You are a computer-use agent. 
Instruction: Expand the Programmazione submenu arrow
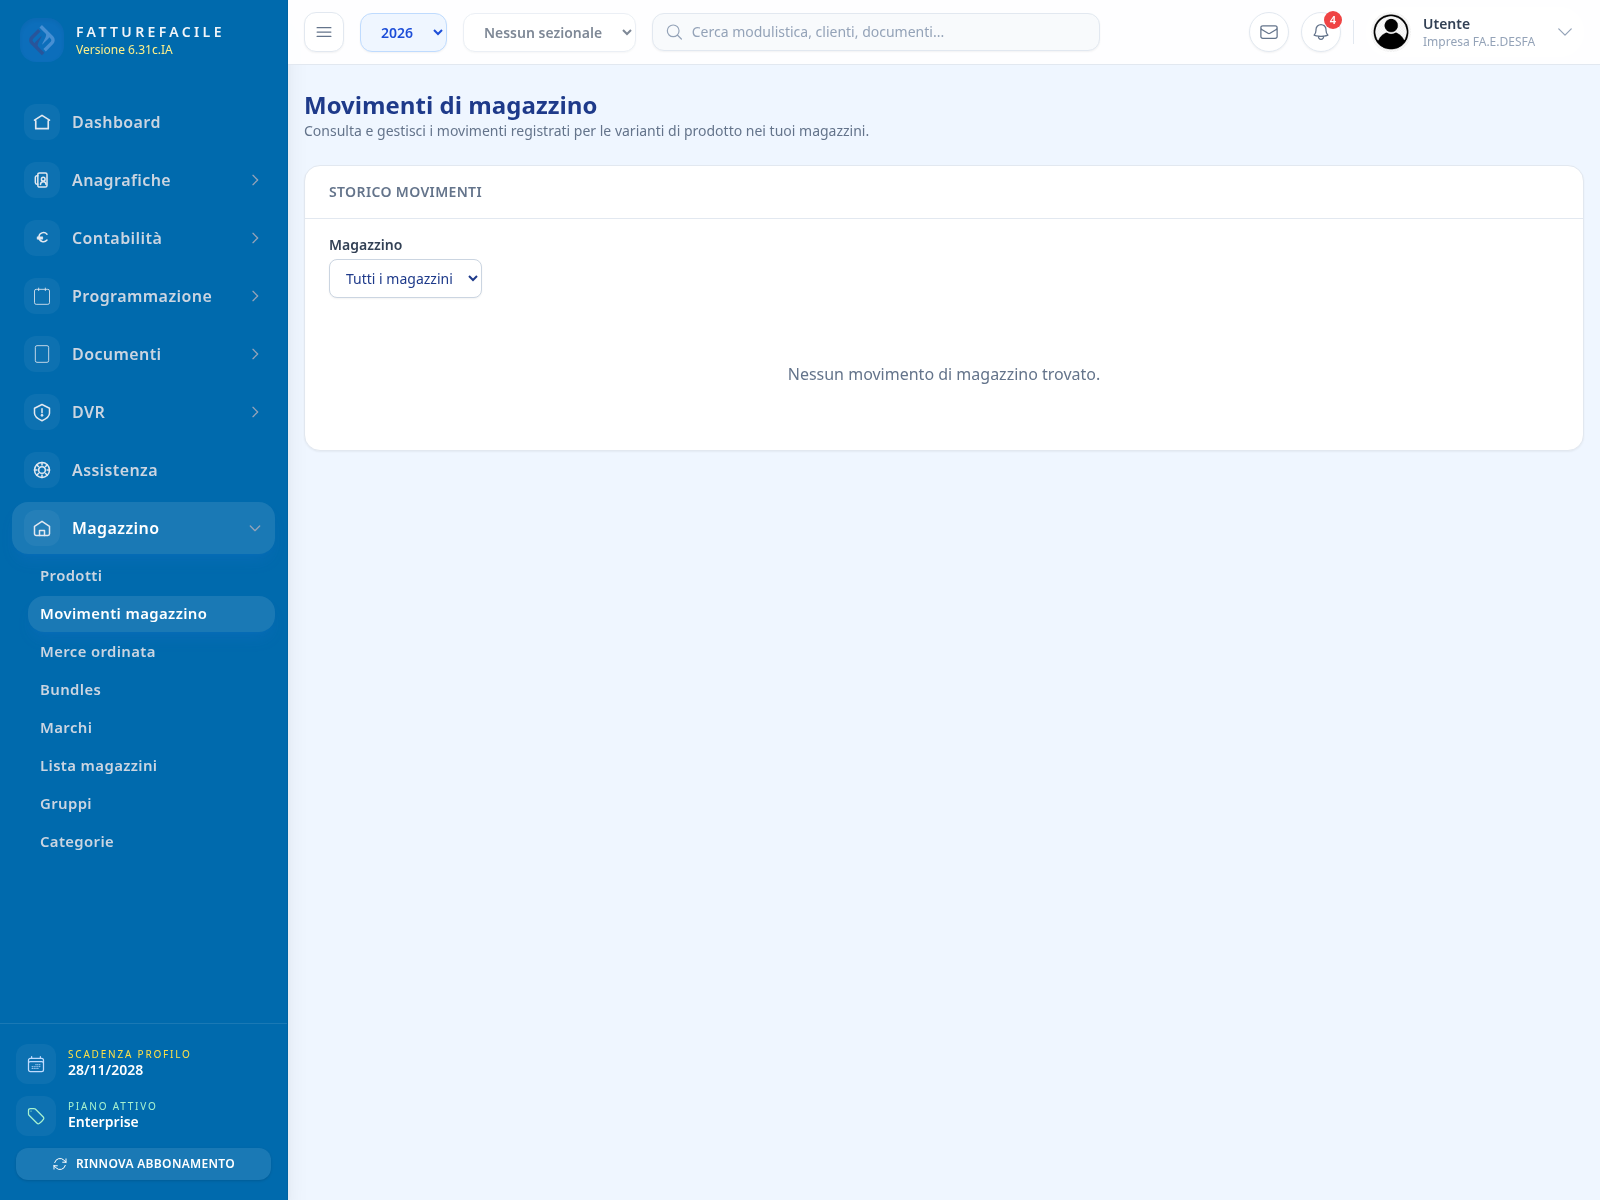click(x=255, y=296)
